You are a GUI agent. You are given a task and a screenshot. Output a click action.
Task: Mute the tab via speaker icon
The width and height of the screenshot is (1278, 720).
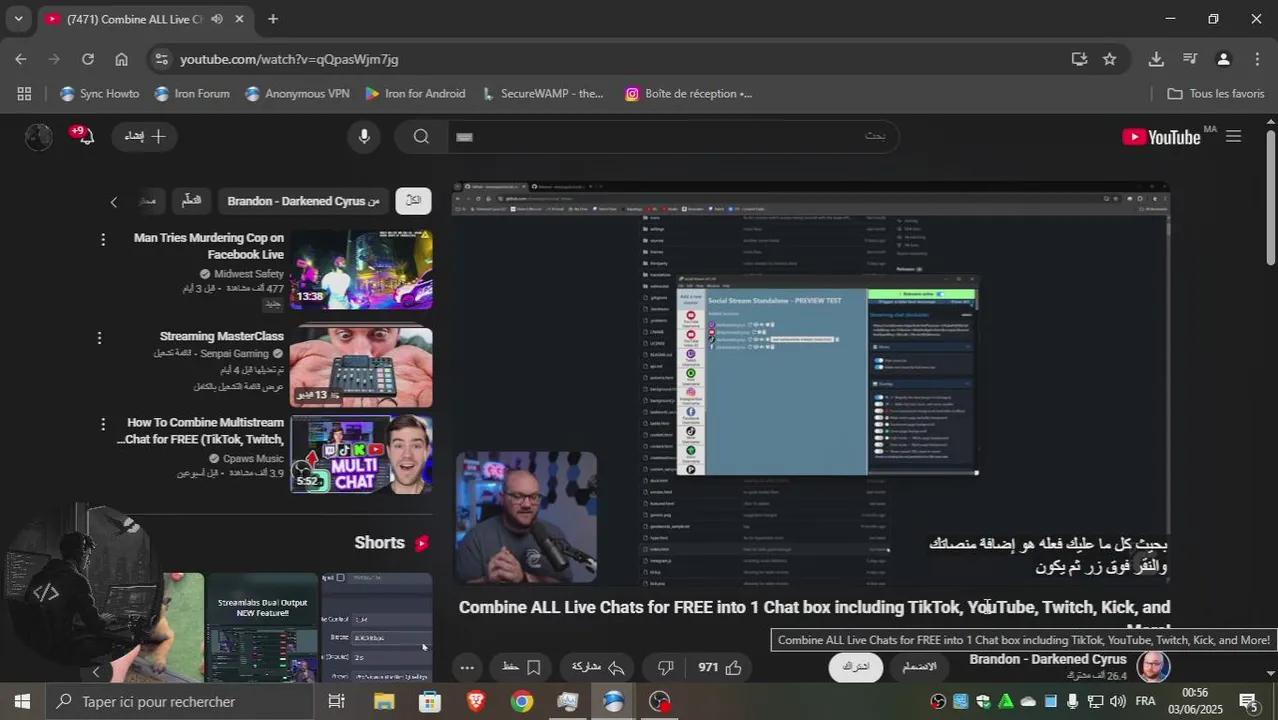click(x=217, y=19)
